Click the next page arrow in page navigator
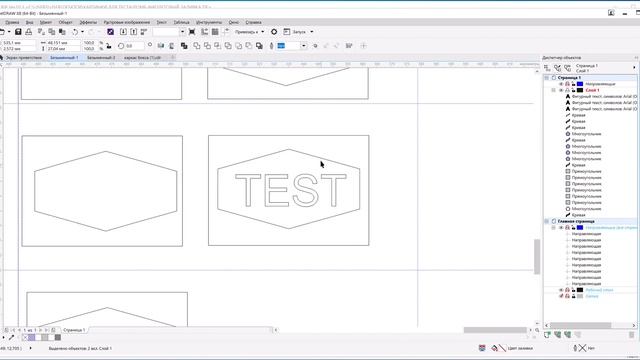The height and width of the screenshot is (360, 640). (40, 330)
